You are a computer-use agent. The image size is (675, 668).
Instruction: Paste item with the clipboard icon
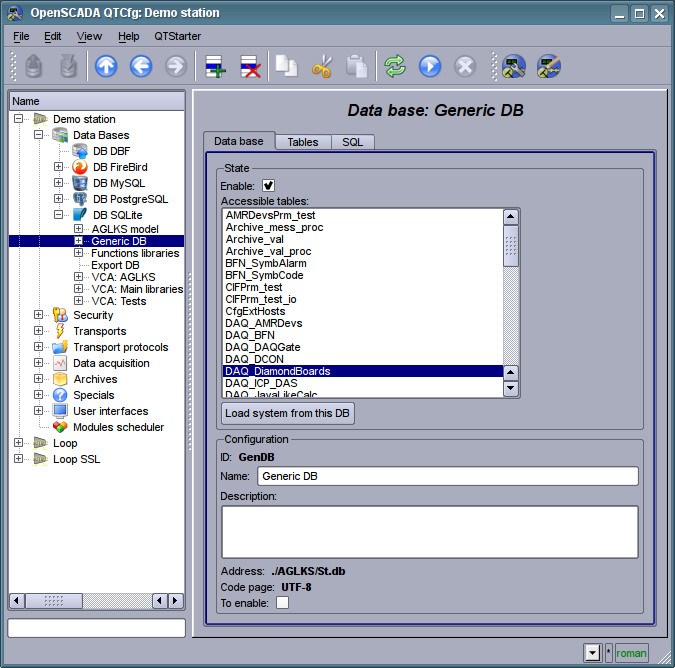(x=356, y=67)
